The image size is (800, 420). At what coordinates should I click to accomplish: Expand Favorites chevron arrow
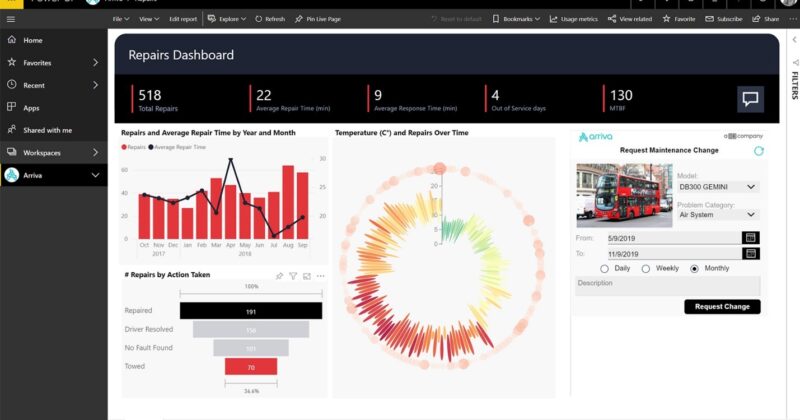point(95,62)
